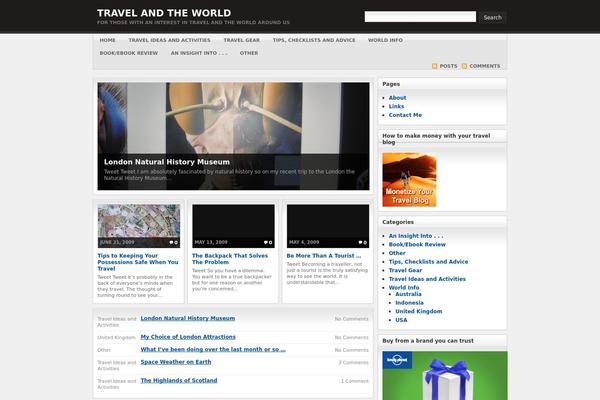Open the Comments feed link
The width and height of the screenshot is (600, 400).
point(485,66)
